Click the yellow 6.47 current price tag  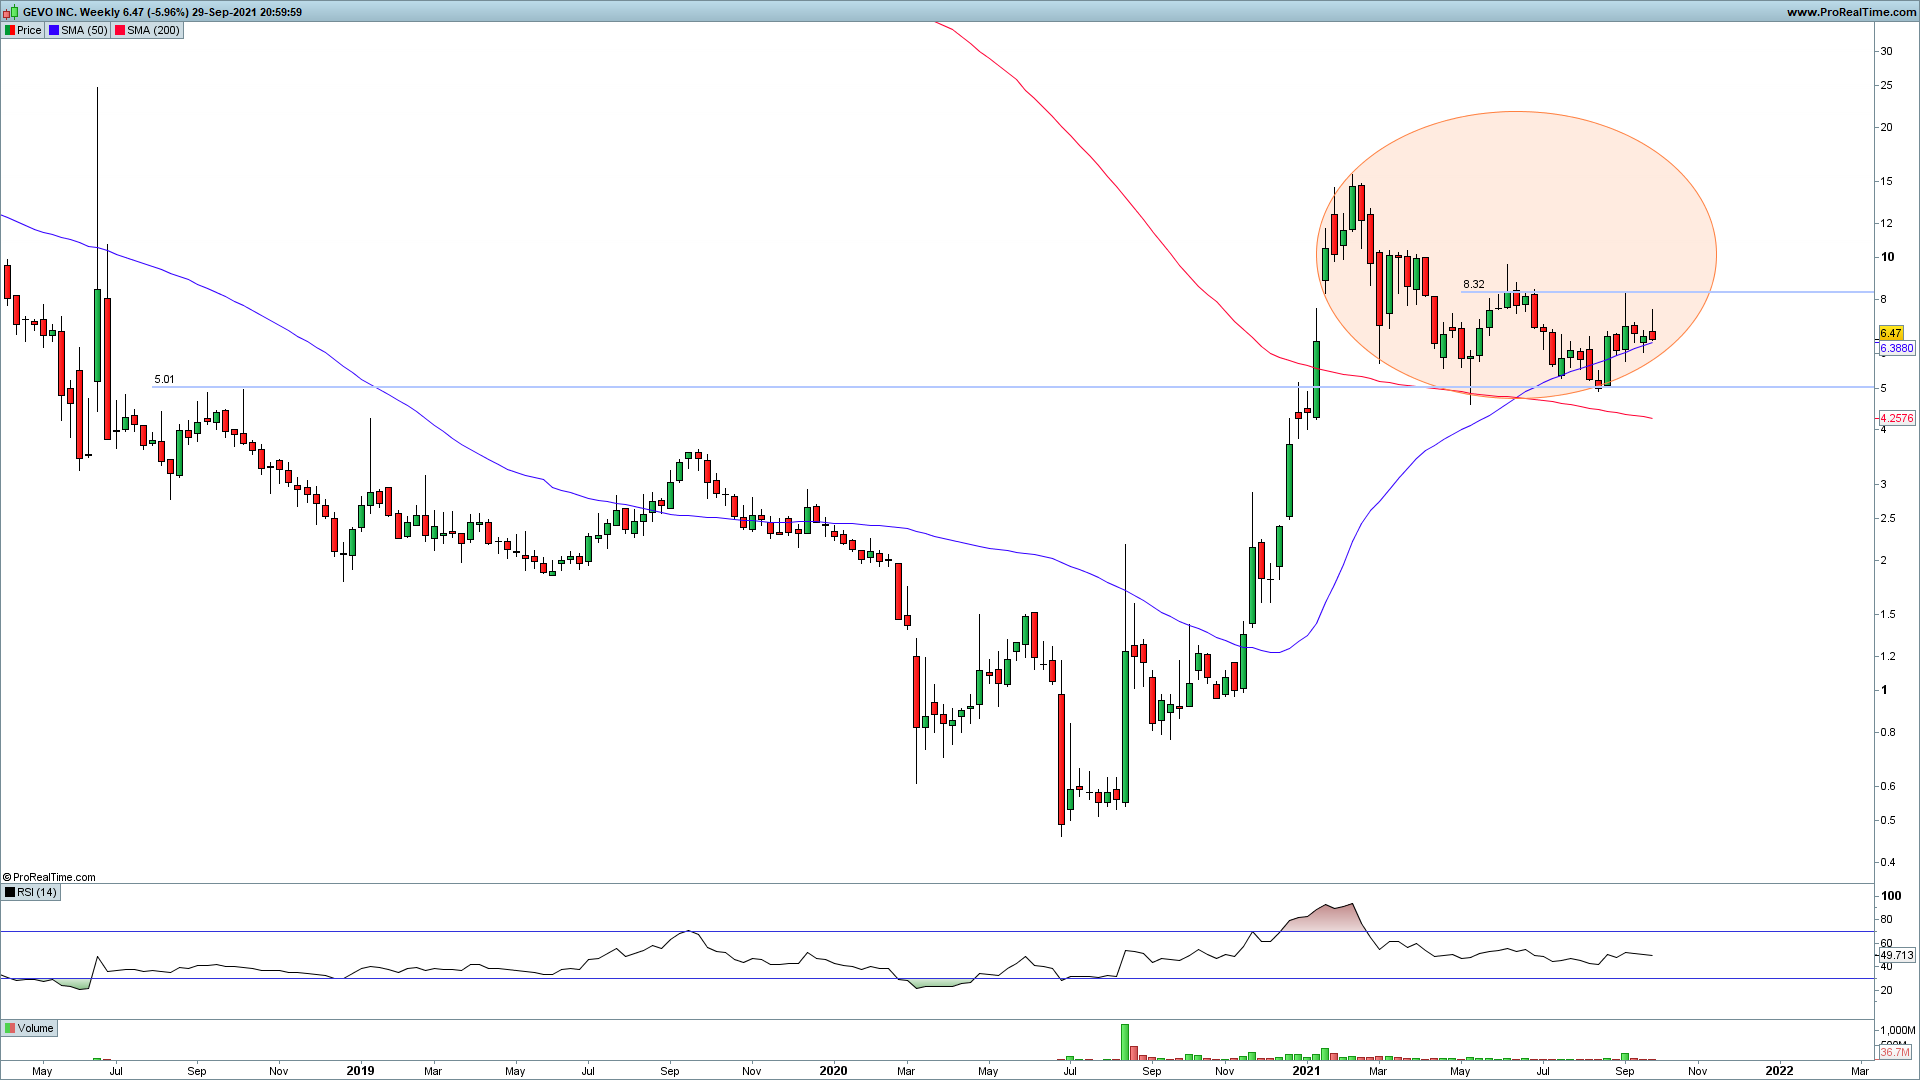pyautogui.click(x=1890, y=333)
